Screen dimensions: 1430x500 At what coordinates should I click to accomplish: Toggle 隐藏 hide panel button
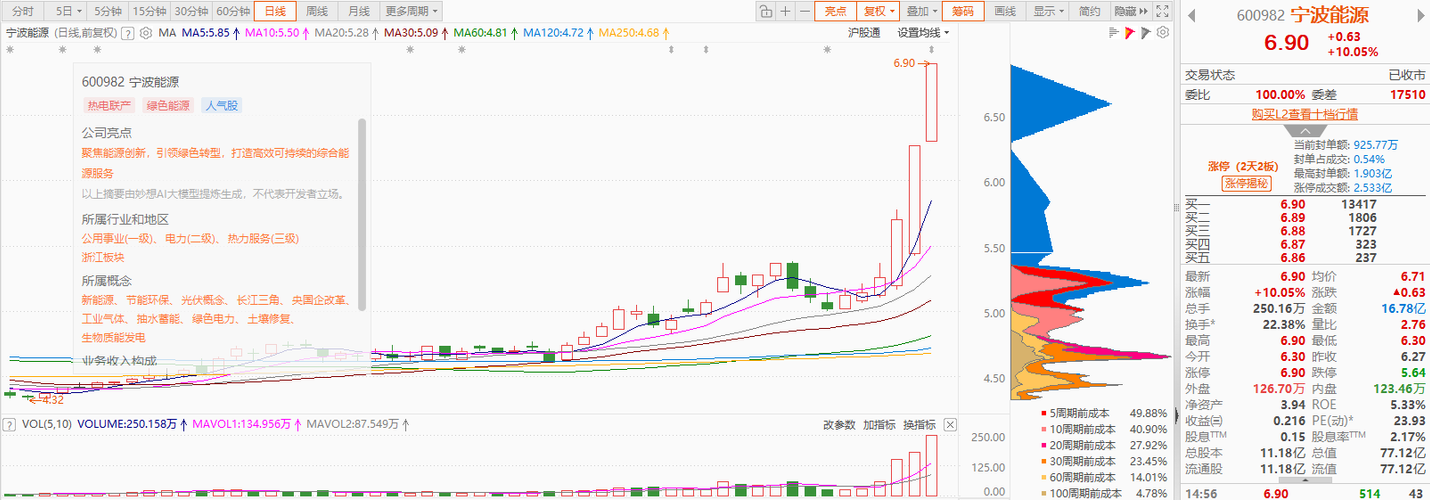tap(1129, 12)
